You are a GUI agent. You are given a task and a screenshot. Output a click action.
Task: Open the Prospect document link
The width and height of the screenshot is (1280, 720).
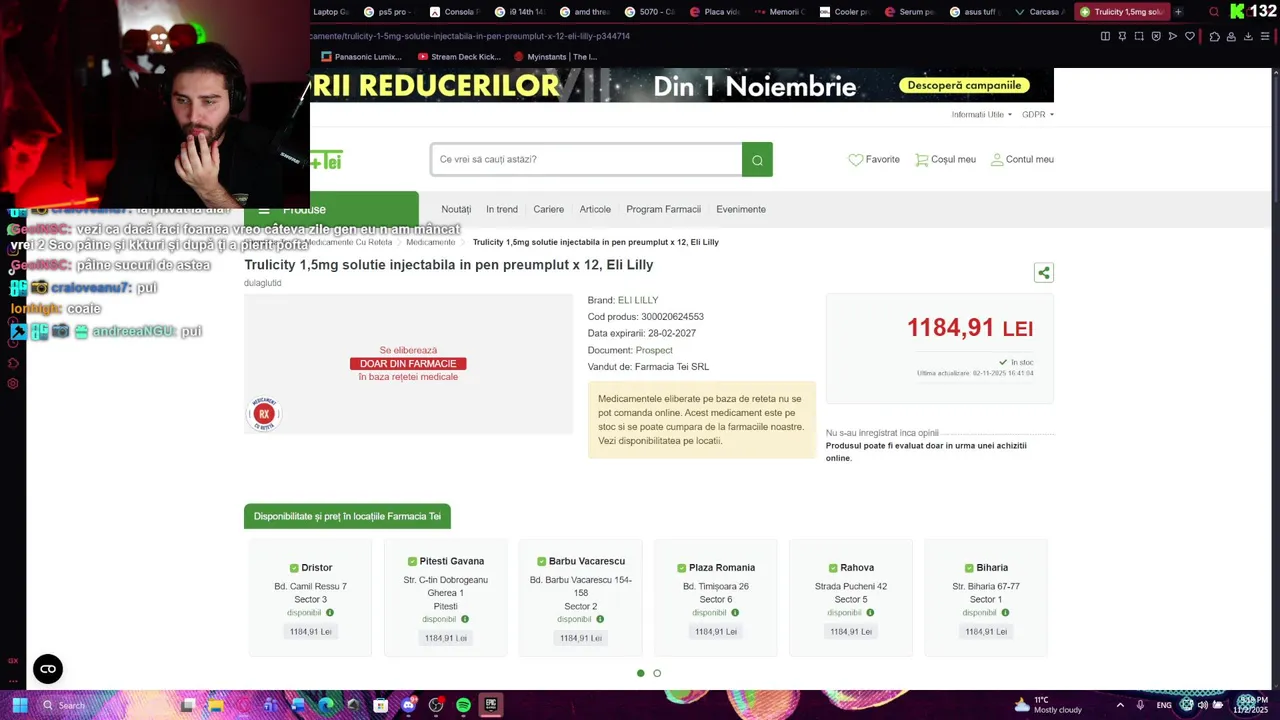(654, 350)
